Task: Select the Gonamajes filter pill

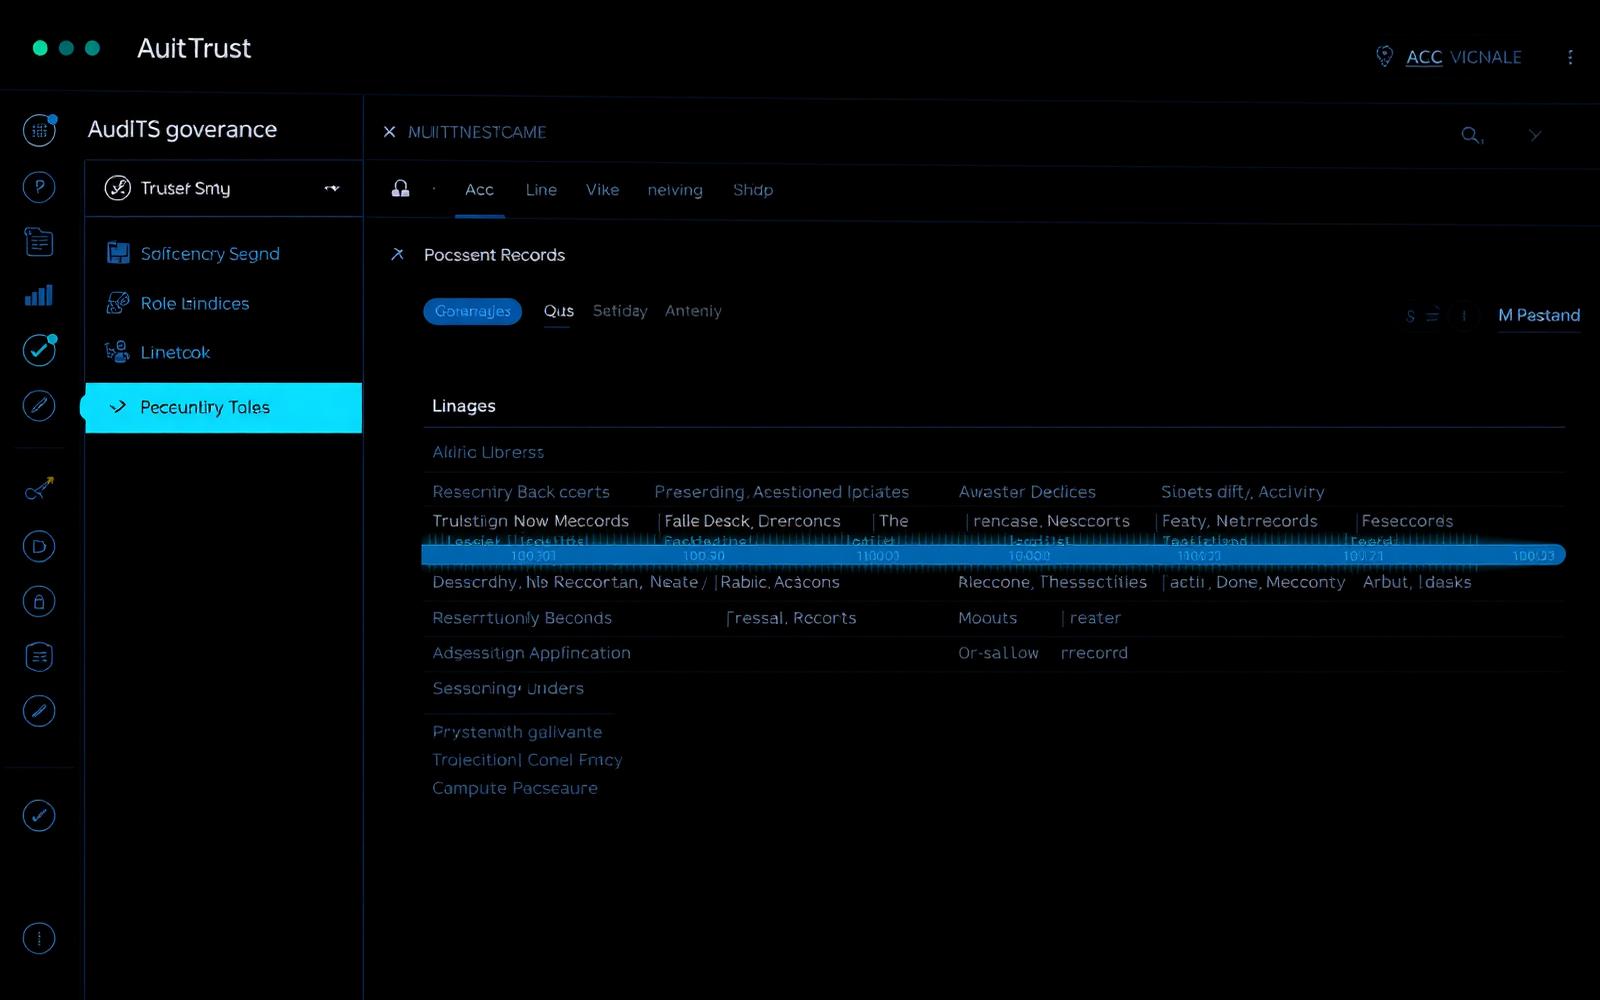Action: (472, 311)
